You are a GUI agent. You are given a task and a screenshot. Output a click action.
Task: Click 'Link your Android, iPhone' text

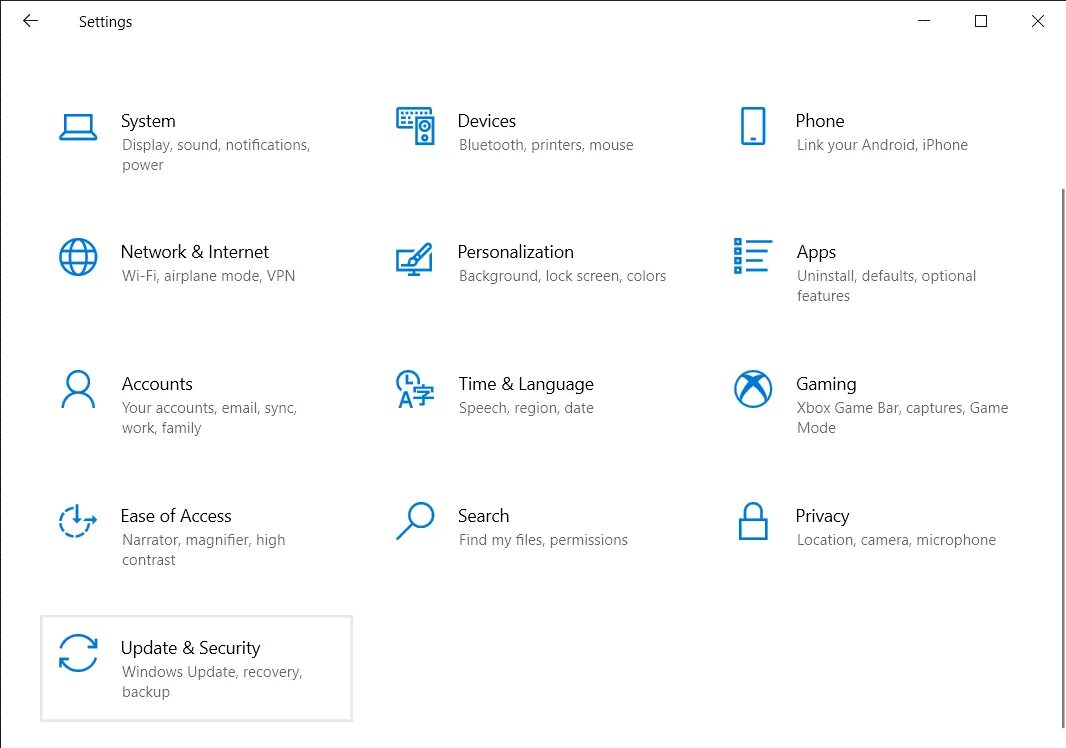pos(882,145)
